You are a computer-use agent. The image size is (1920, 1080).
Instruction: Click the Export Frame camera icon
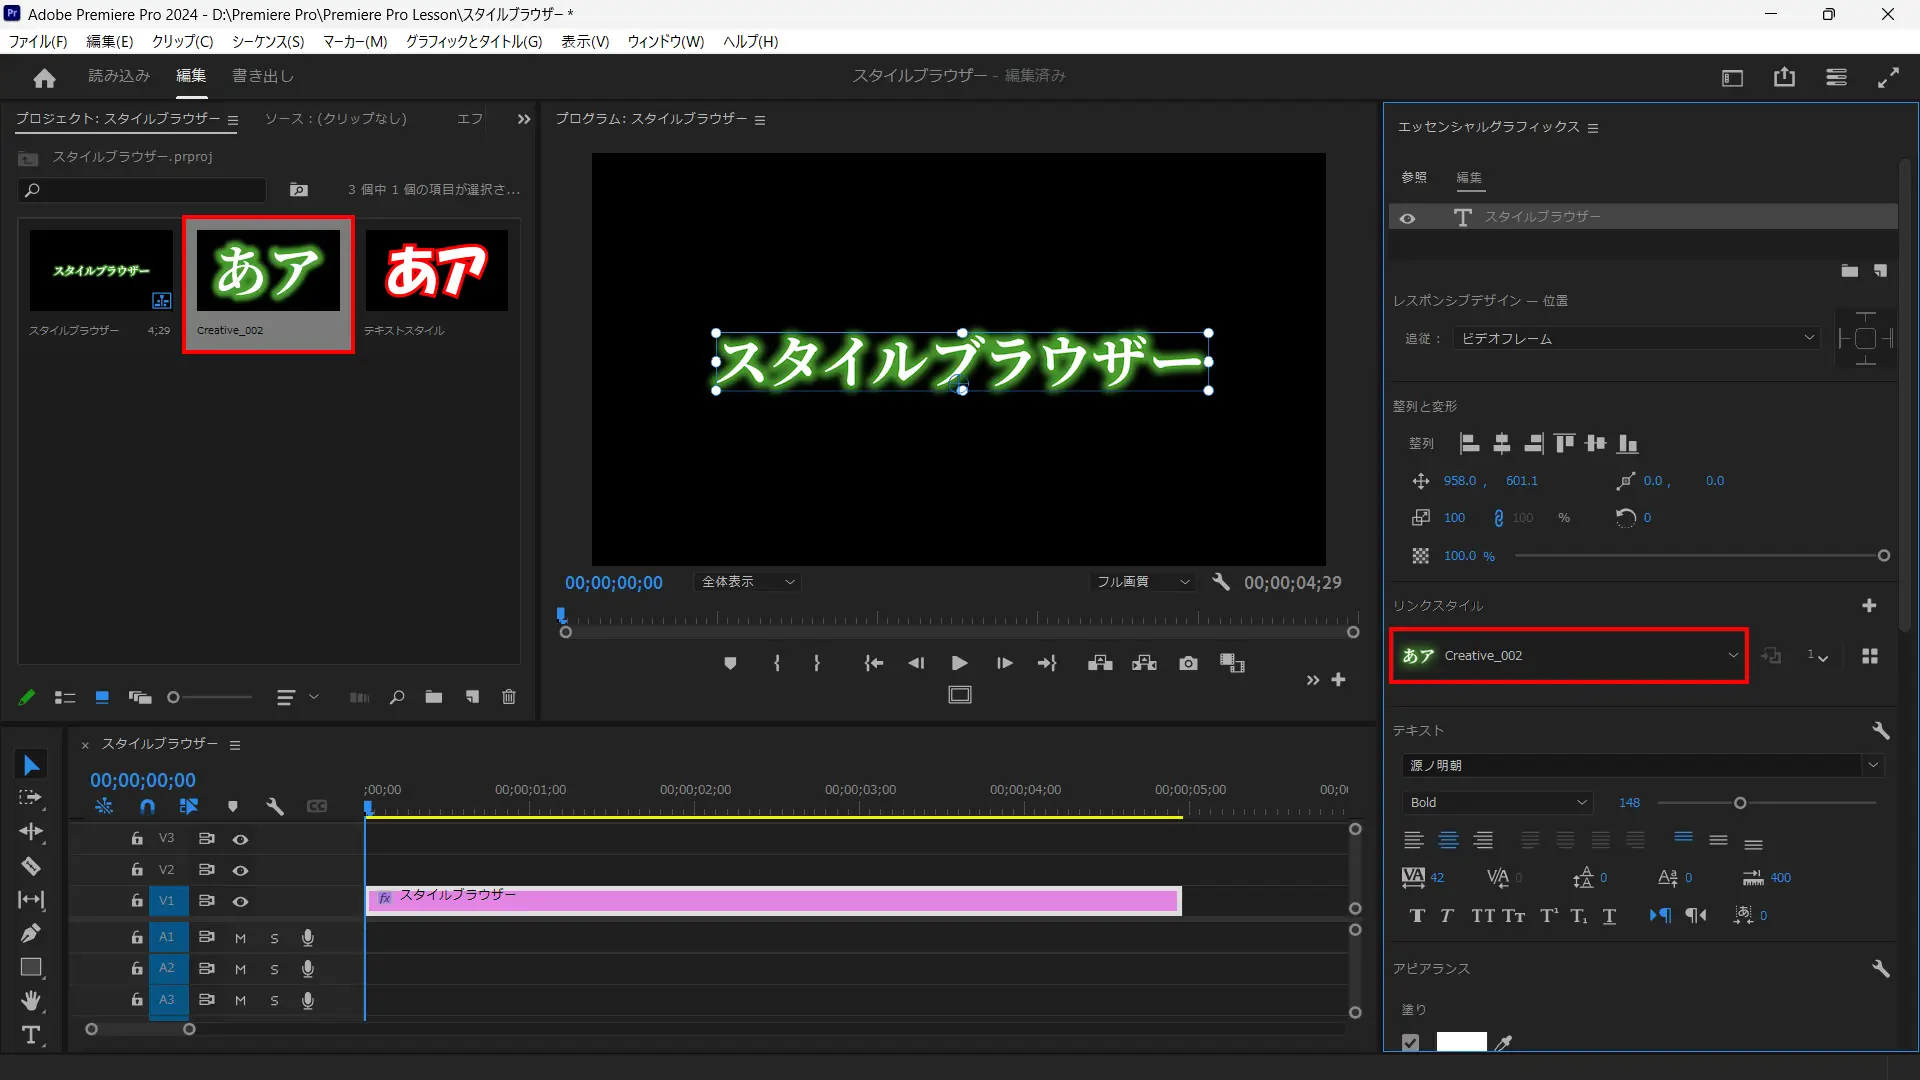pyautogui.click(x=1188, y=663)
